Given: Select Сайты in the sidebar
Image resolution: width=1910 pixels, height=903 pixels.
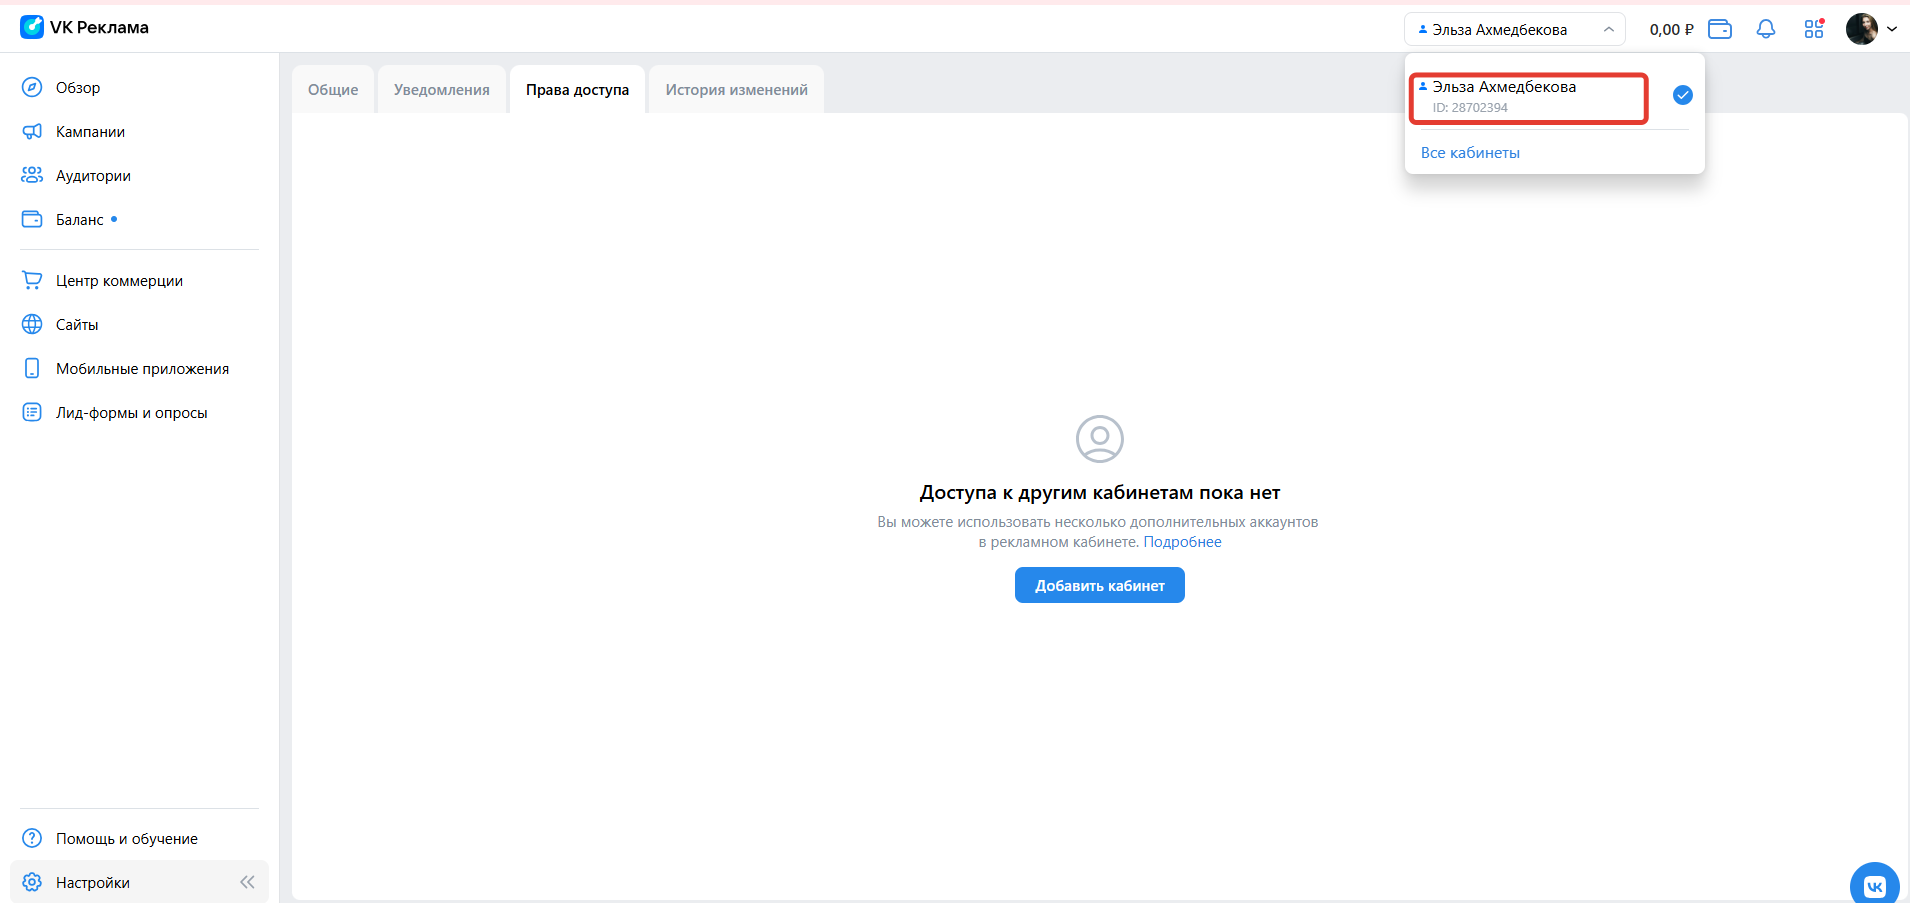Looking at the screenshot, I should coord(76,324).
